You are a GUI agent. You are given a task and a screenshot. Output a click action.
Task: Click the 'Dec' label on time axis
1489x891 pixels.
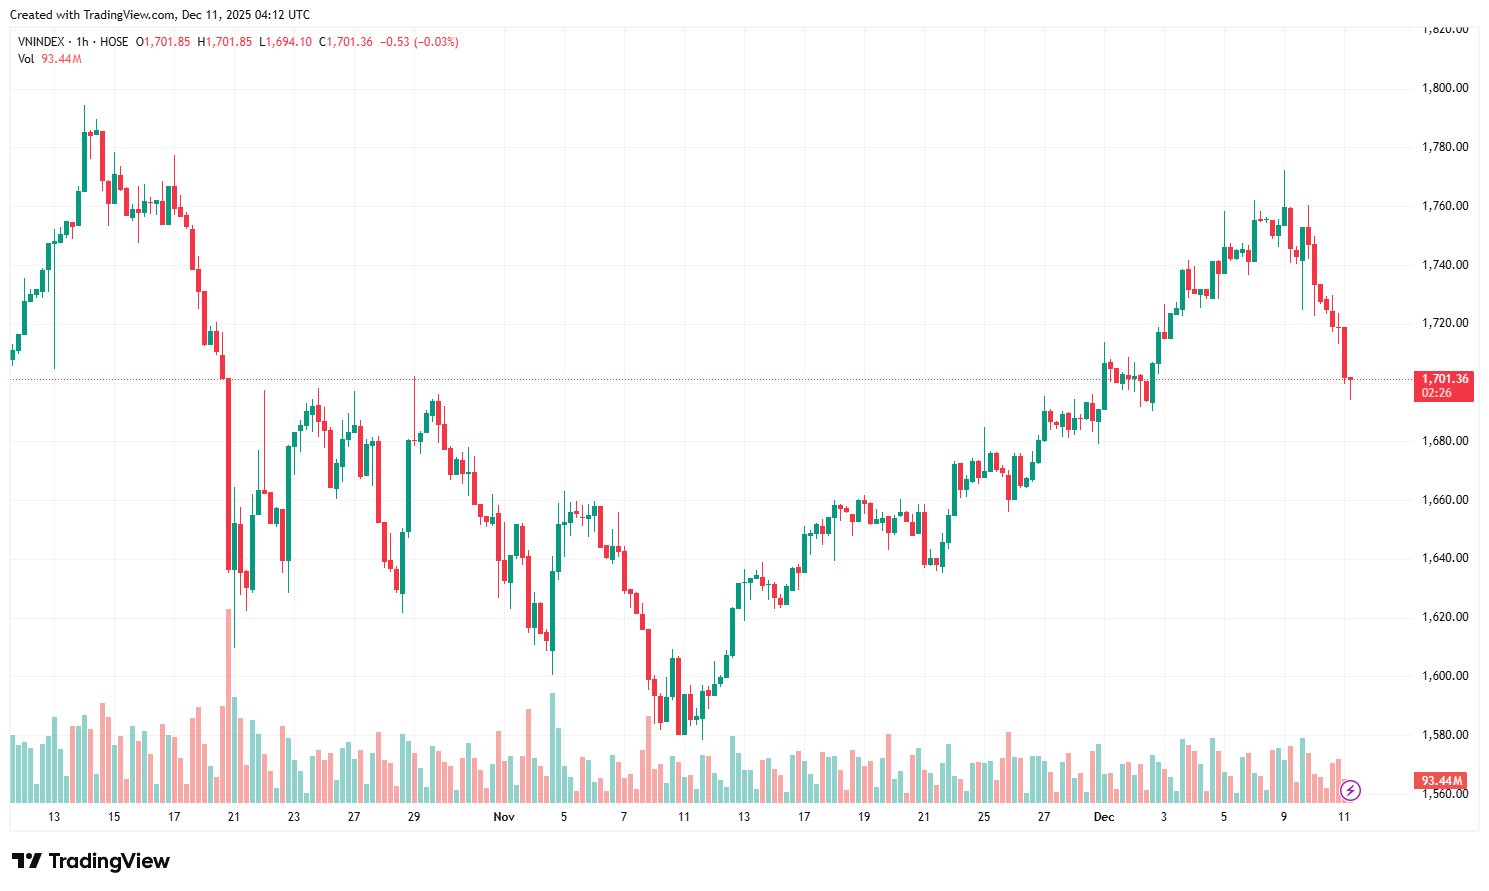coord(1104,817)
